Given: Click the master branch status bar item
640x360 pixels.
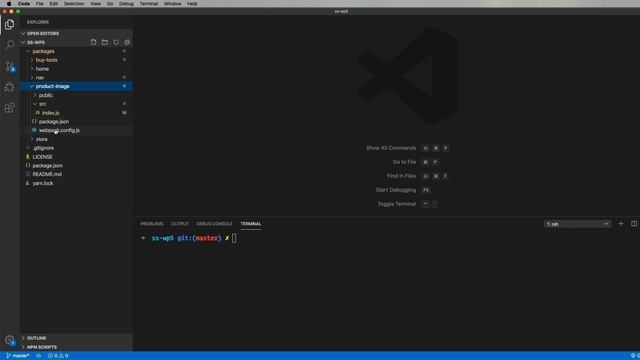Looking at the screenshot, I should pos(18,356).
